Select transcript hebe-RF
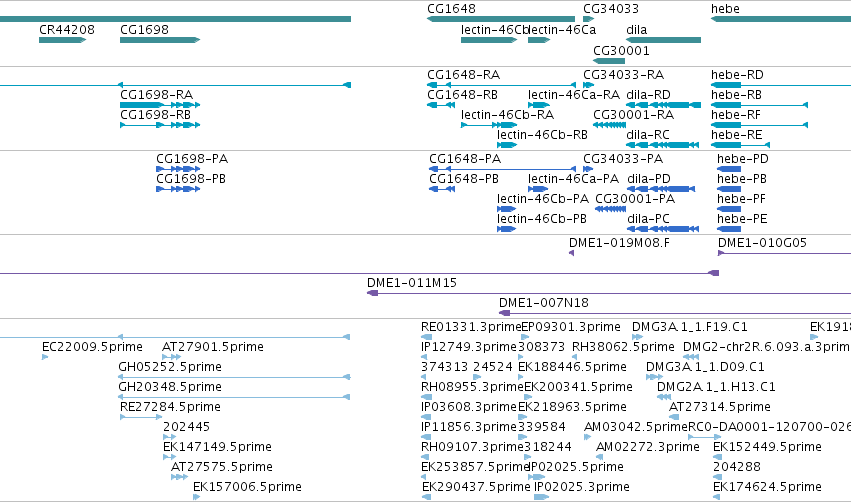851x502 pixels. 759,125
